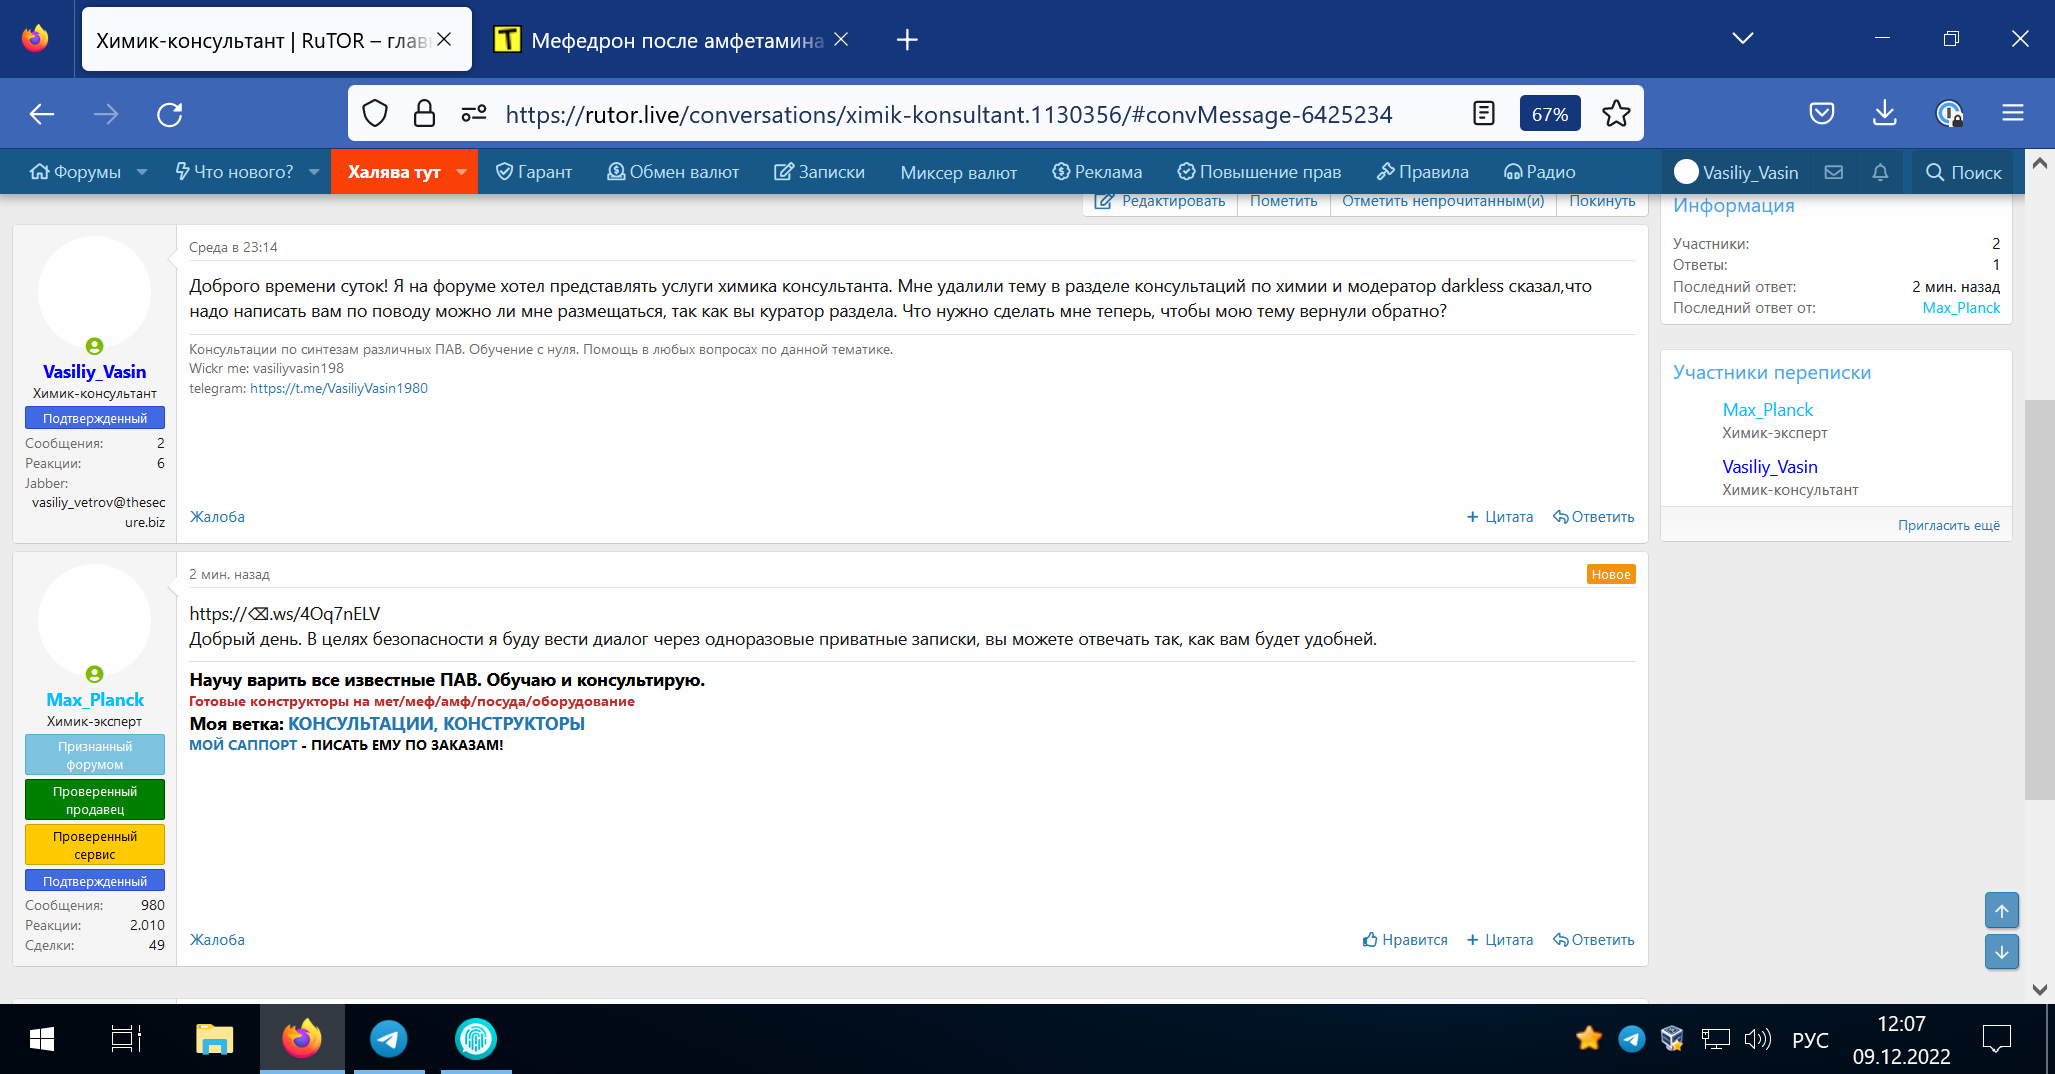Expand the Что нового? menu arrow
The width and height of the screenshot is (2055, 1074).
(x=314, y=172)
